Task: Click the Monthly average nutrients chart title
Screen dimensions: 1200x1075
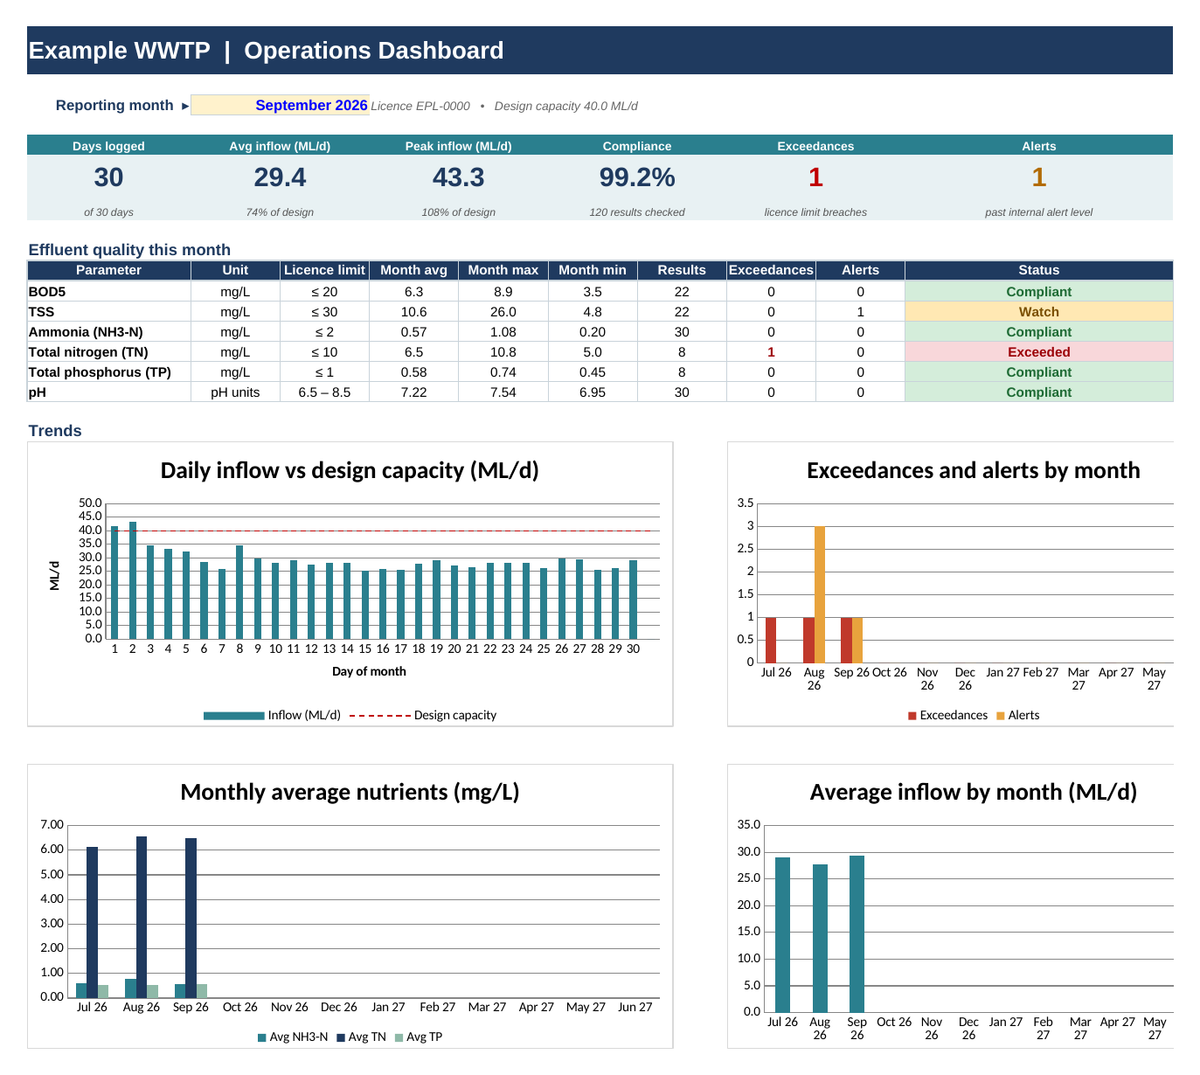Action: coord(350,792)
